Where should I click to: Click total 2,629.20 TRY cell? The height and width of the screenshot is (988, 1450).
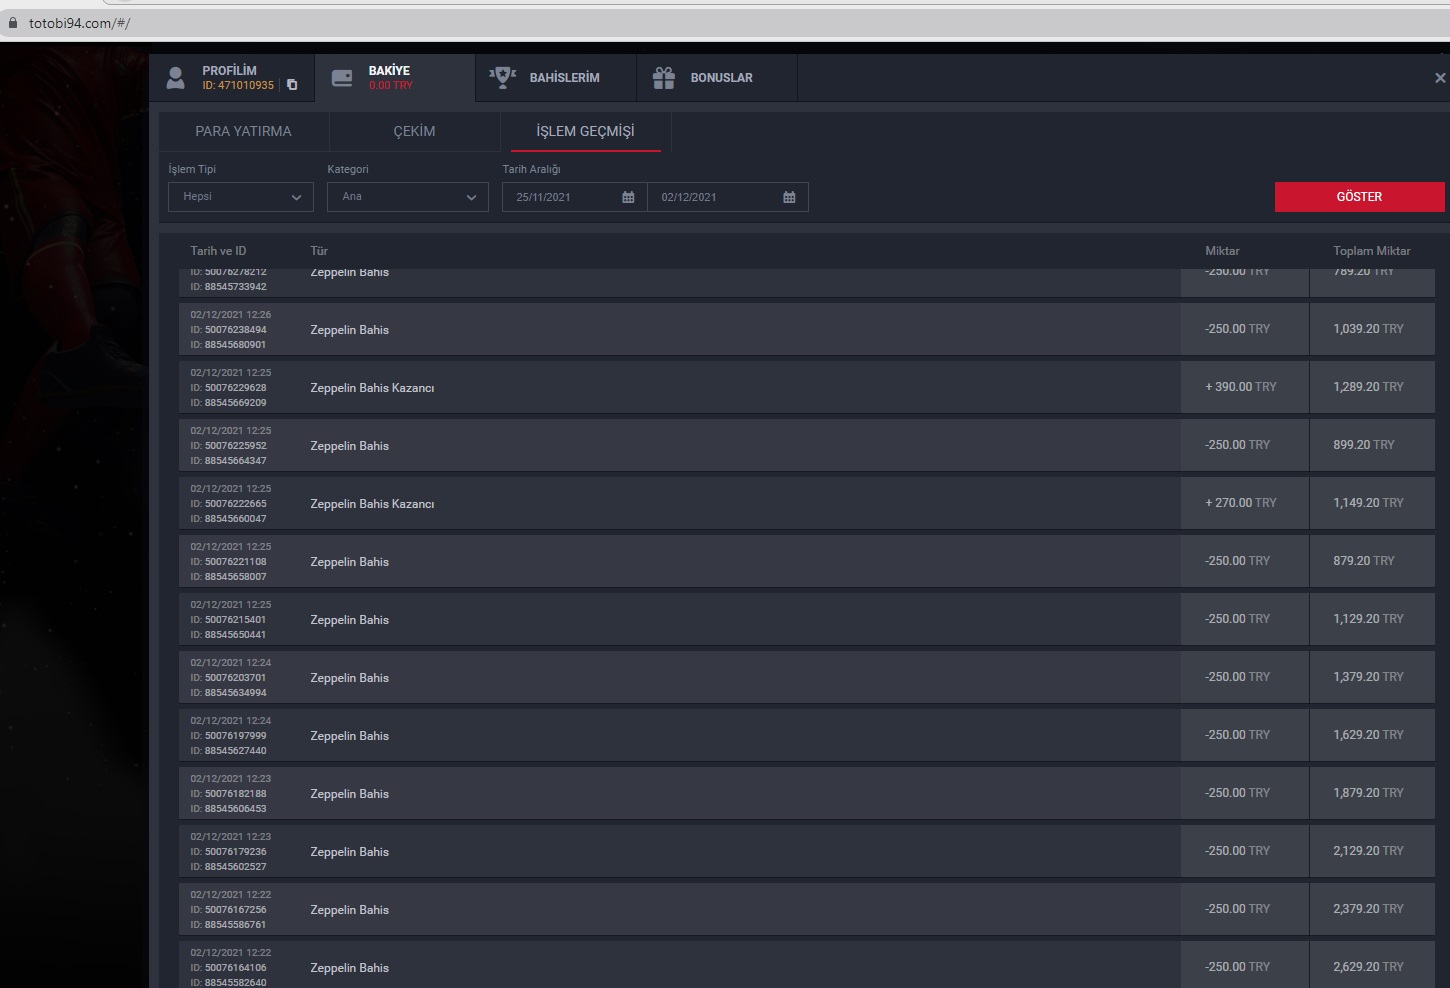[x=1371, y=965]
